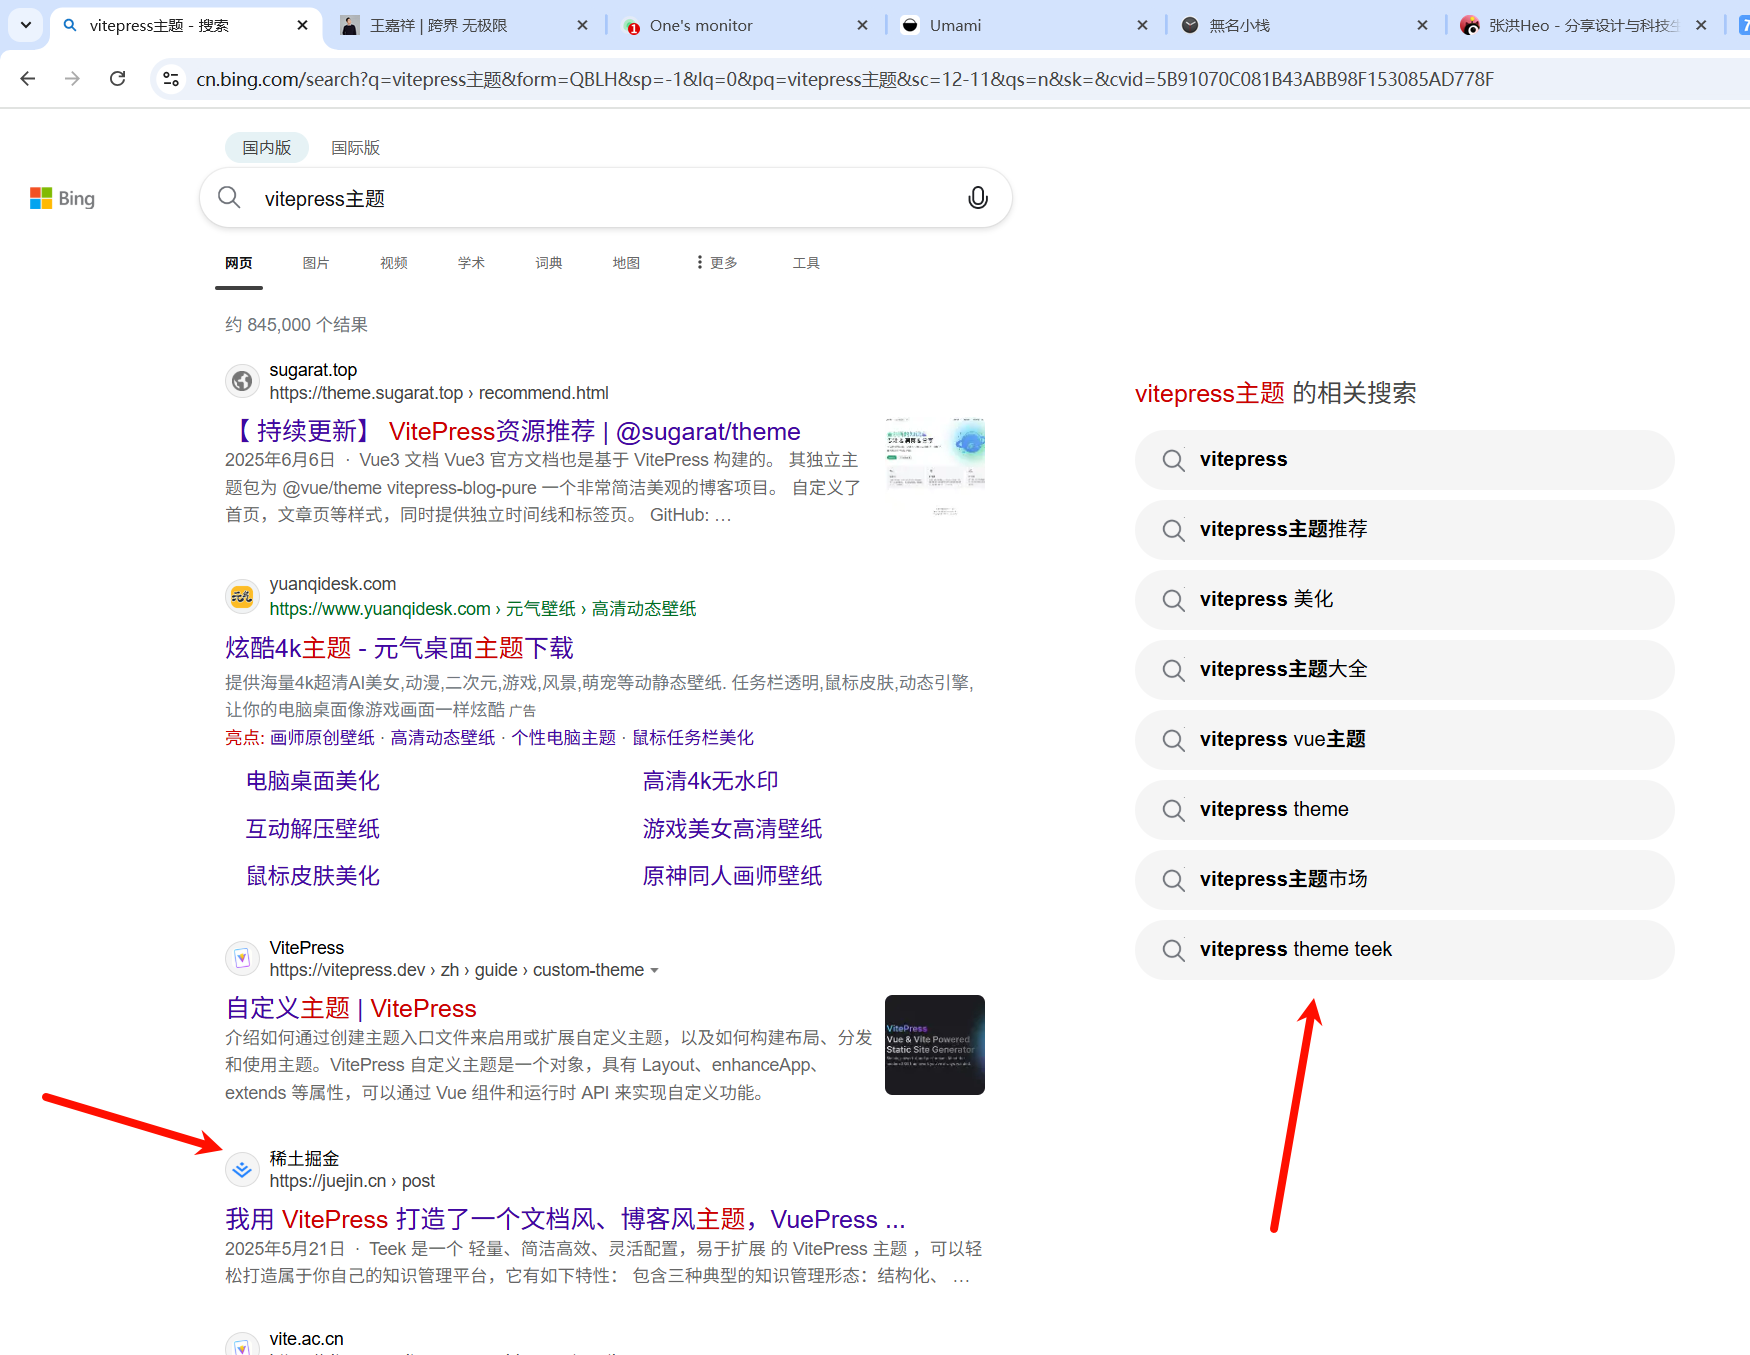Open the 个性电脑主题 highlight link

[564, 738]
